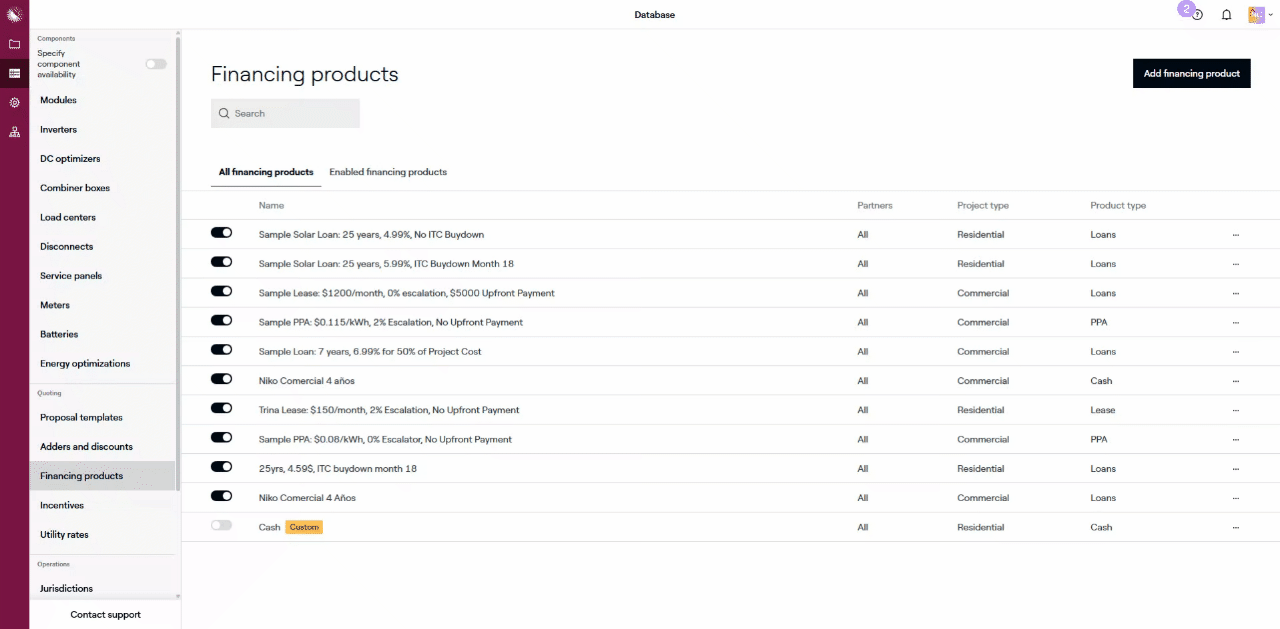The height and width of the screenshot is (629, 1280).
Task: Toggle Specify component availability switch
Action: point(156,64)
